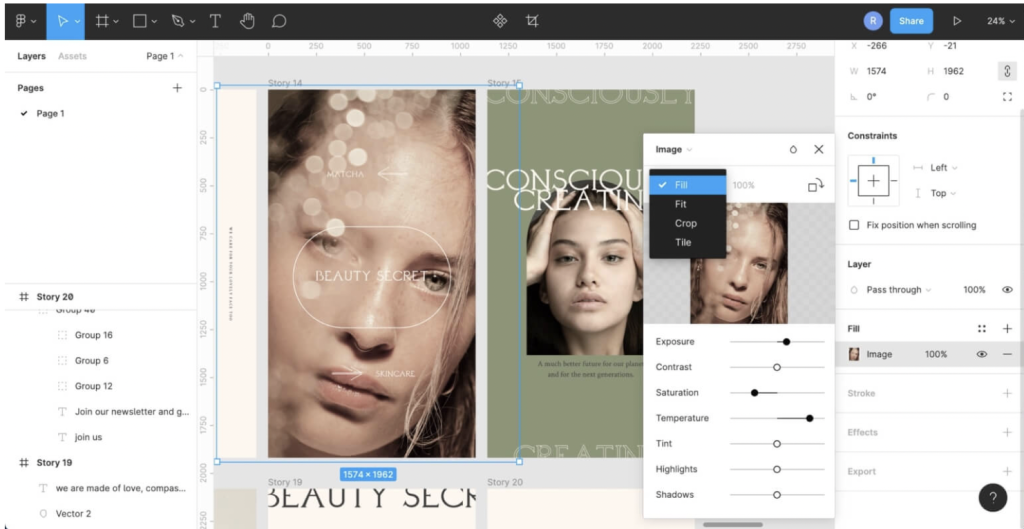This screenshot has width=1024, height=529.
Task: Switch to Assets tab
Action: click(72, 56)
